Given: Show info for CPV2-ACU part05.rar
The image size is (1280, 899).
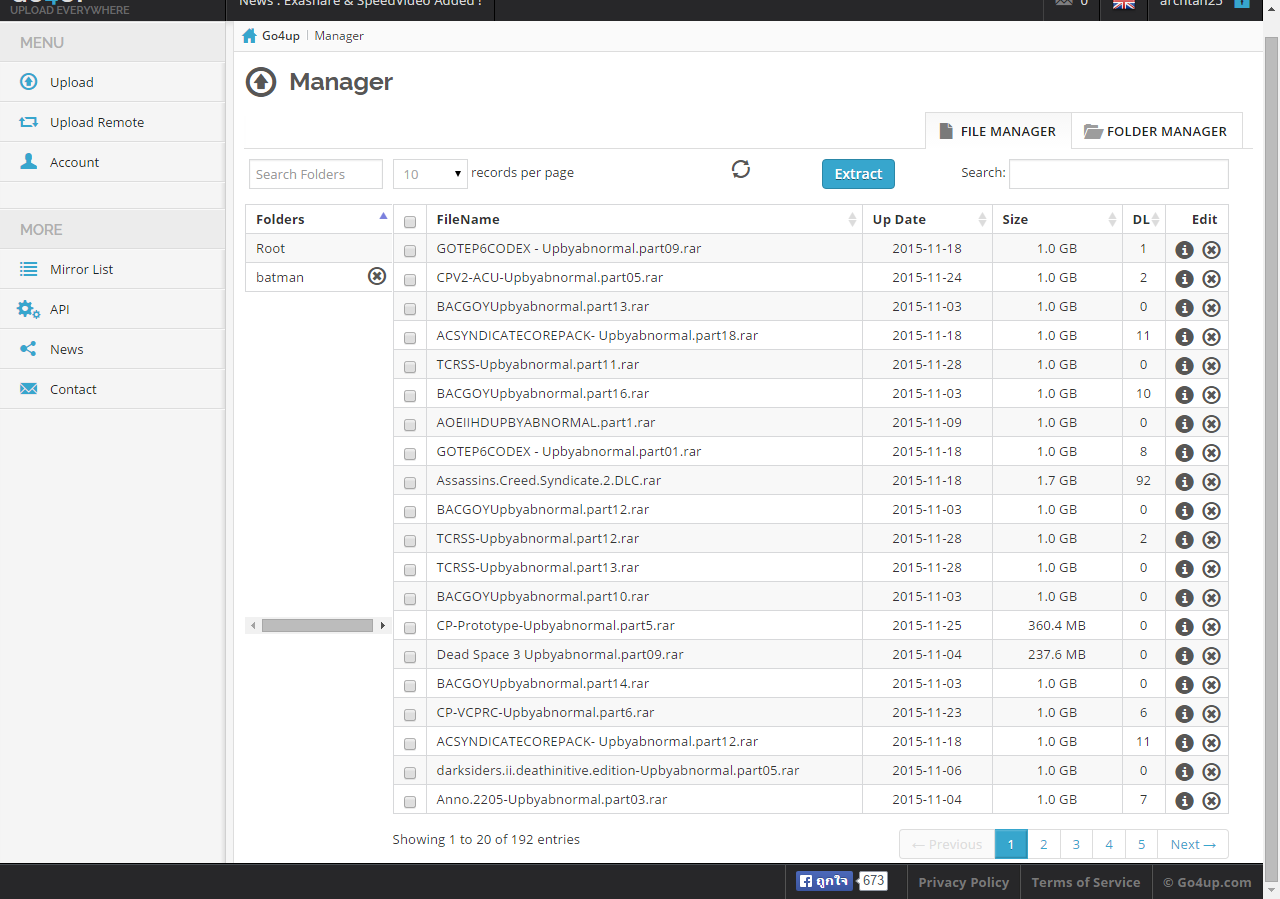Looking at the screenshot, I should (1184, 279).
